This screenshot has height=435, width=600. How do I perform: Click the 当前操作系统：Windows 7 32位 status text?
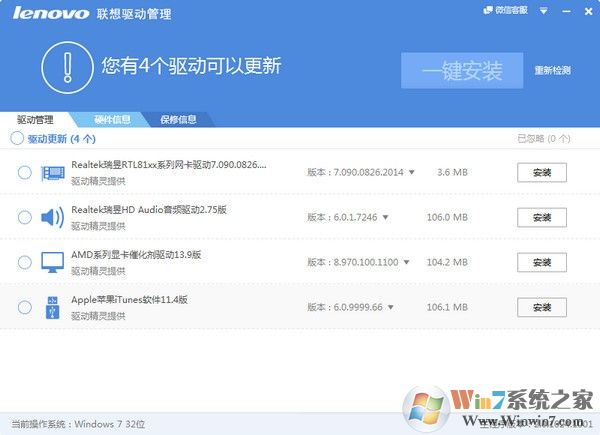click(x=78, y=424)
